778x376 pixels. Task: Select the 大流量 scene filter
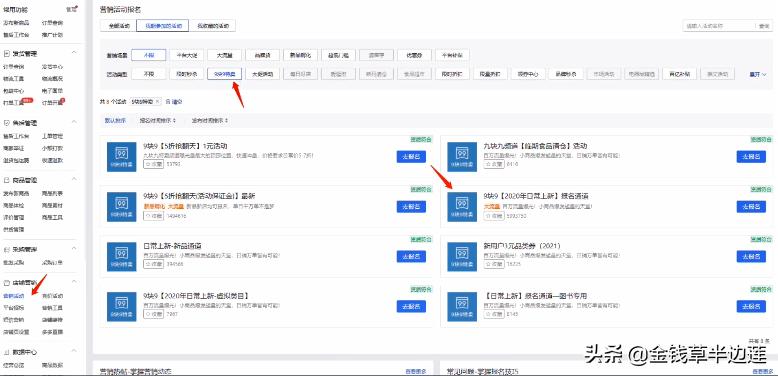coord(225,56)
